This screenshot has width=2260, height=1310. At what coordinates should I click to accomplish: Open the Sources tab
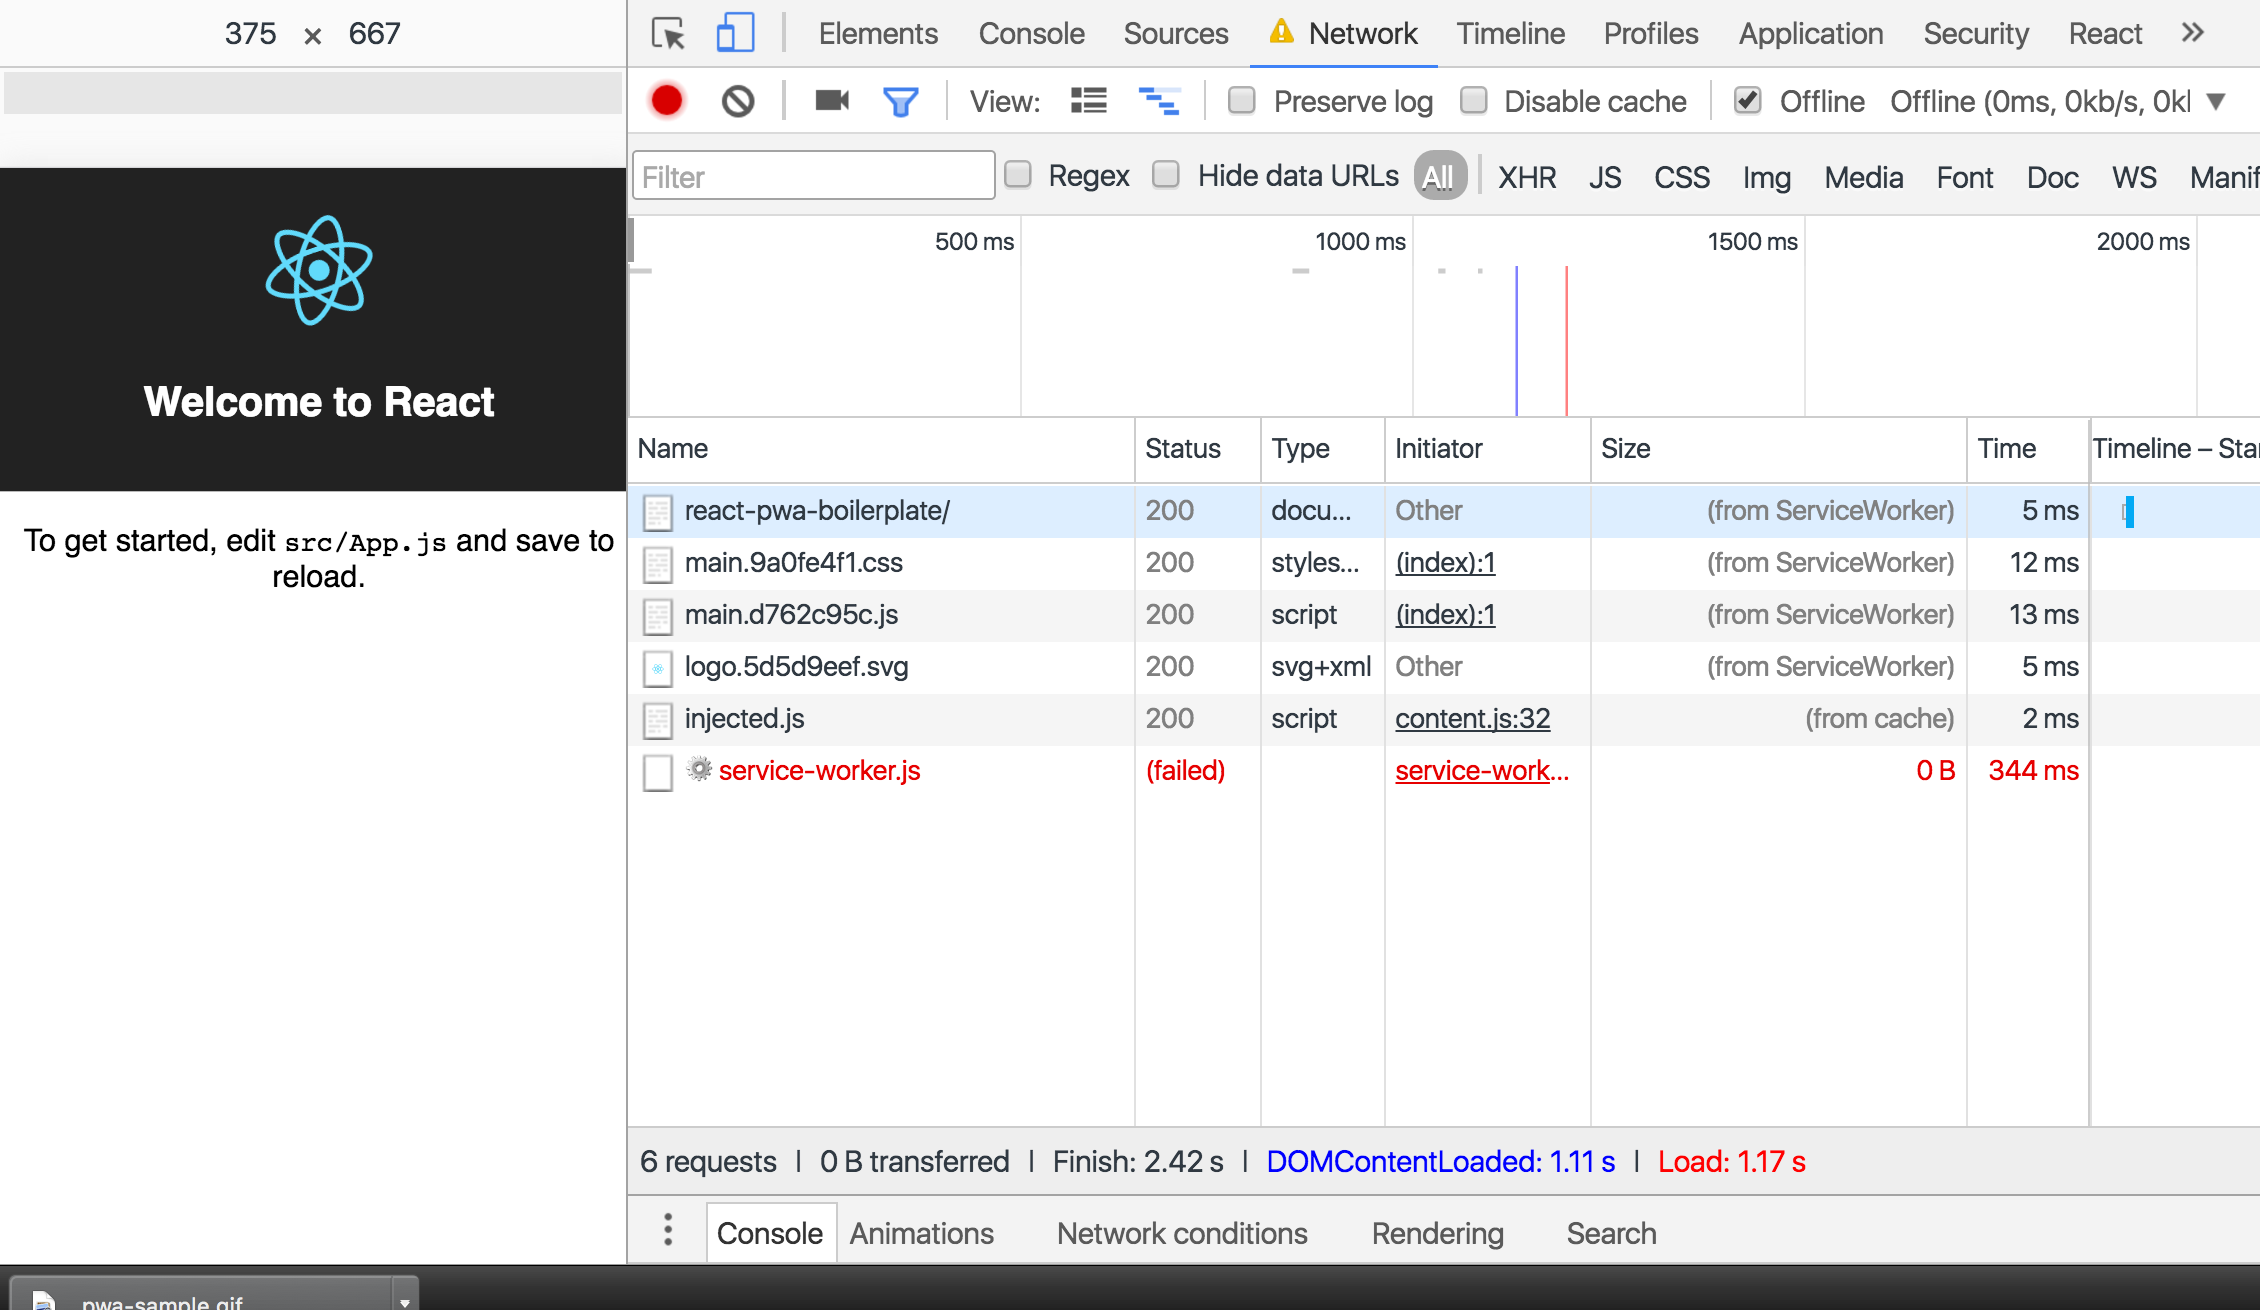1176,34
